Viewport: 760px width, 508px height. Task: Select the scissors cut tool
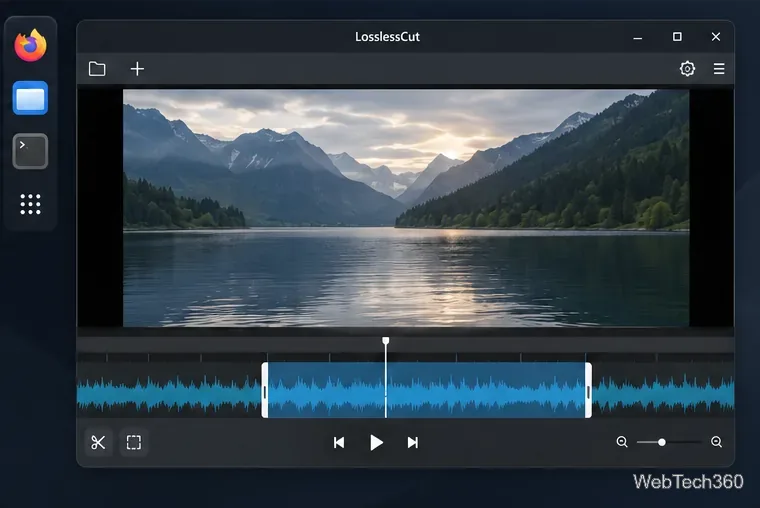coord(98,442)
